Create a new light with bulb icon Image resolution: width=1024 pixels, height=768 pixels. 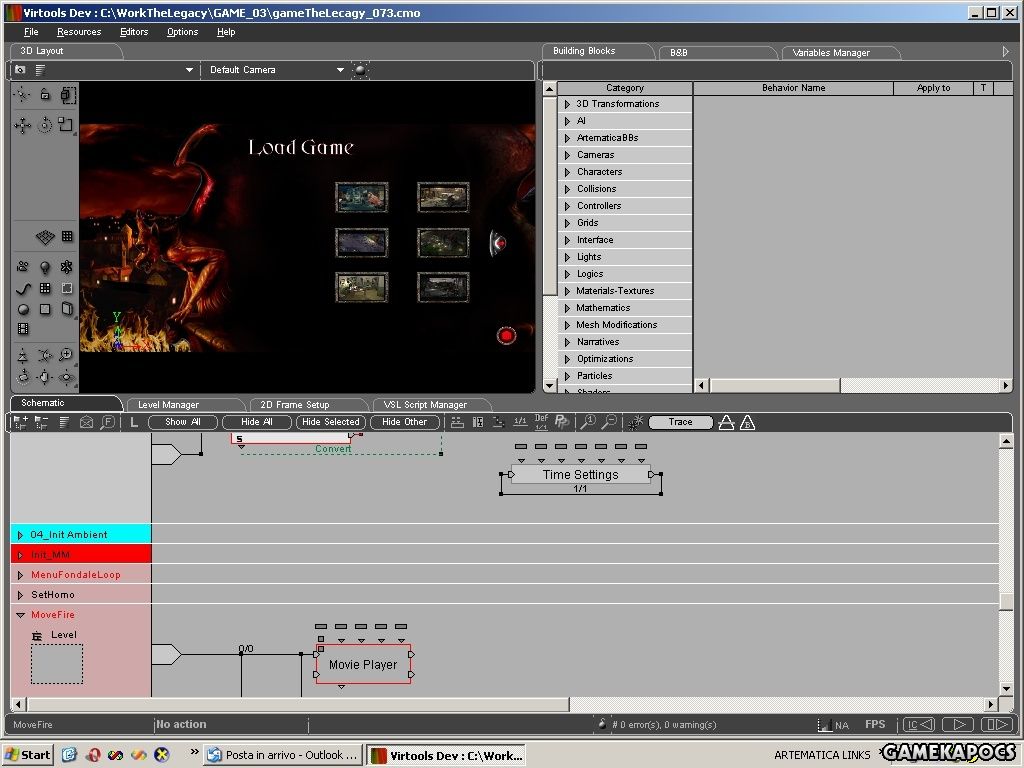pyautogui.click(x=44, y=267)
